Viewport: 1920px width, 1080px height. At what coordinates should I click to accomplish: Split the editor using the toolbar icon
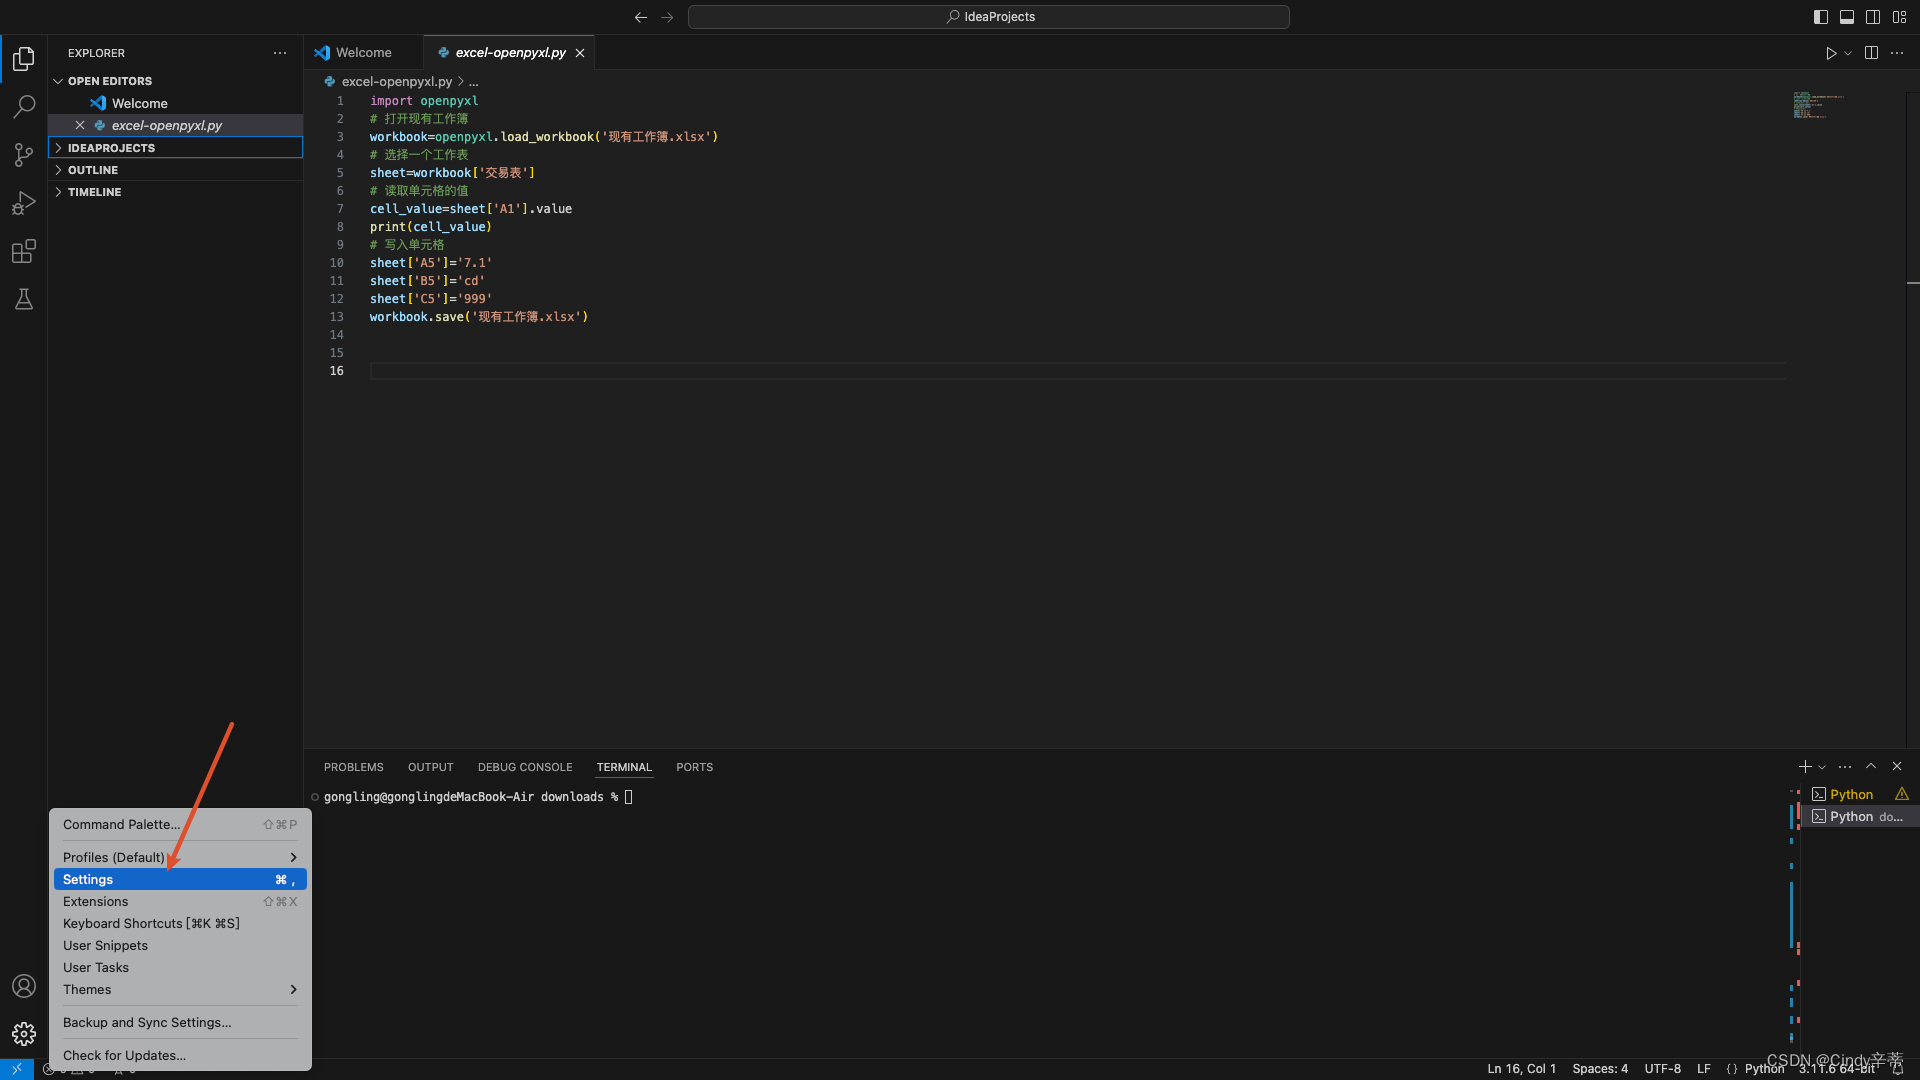pyautogui.click(x=1871, y=53)
